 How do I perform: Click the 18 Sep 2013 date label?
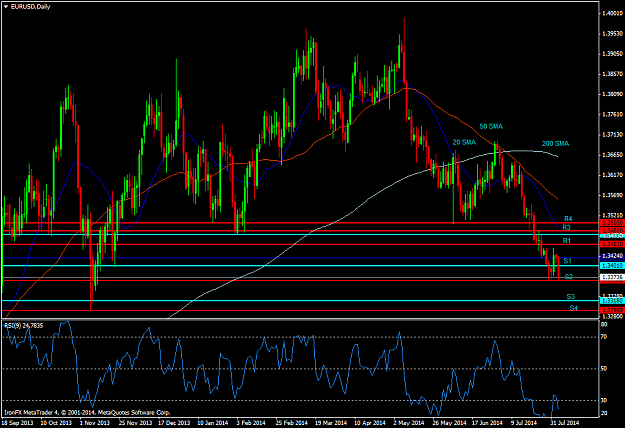18,422
